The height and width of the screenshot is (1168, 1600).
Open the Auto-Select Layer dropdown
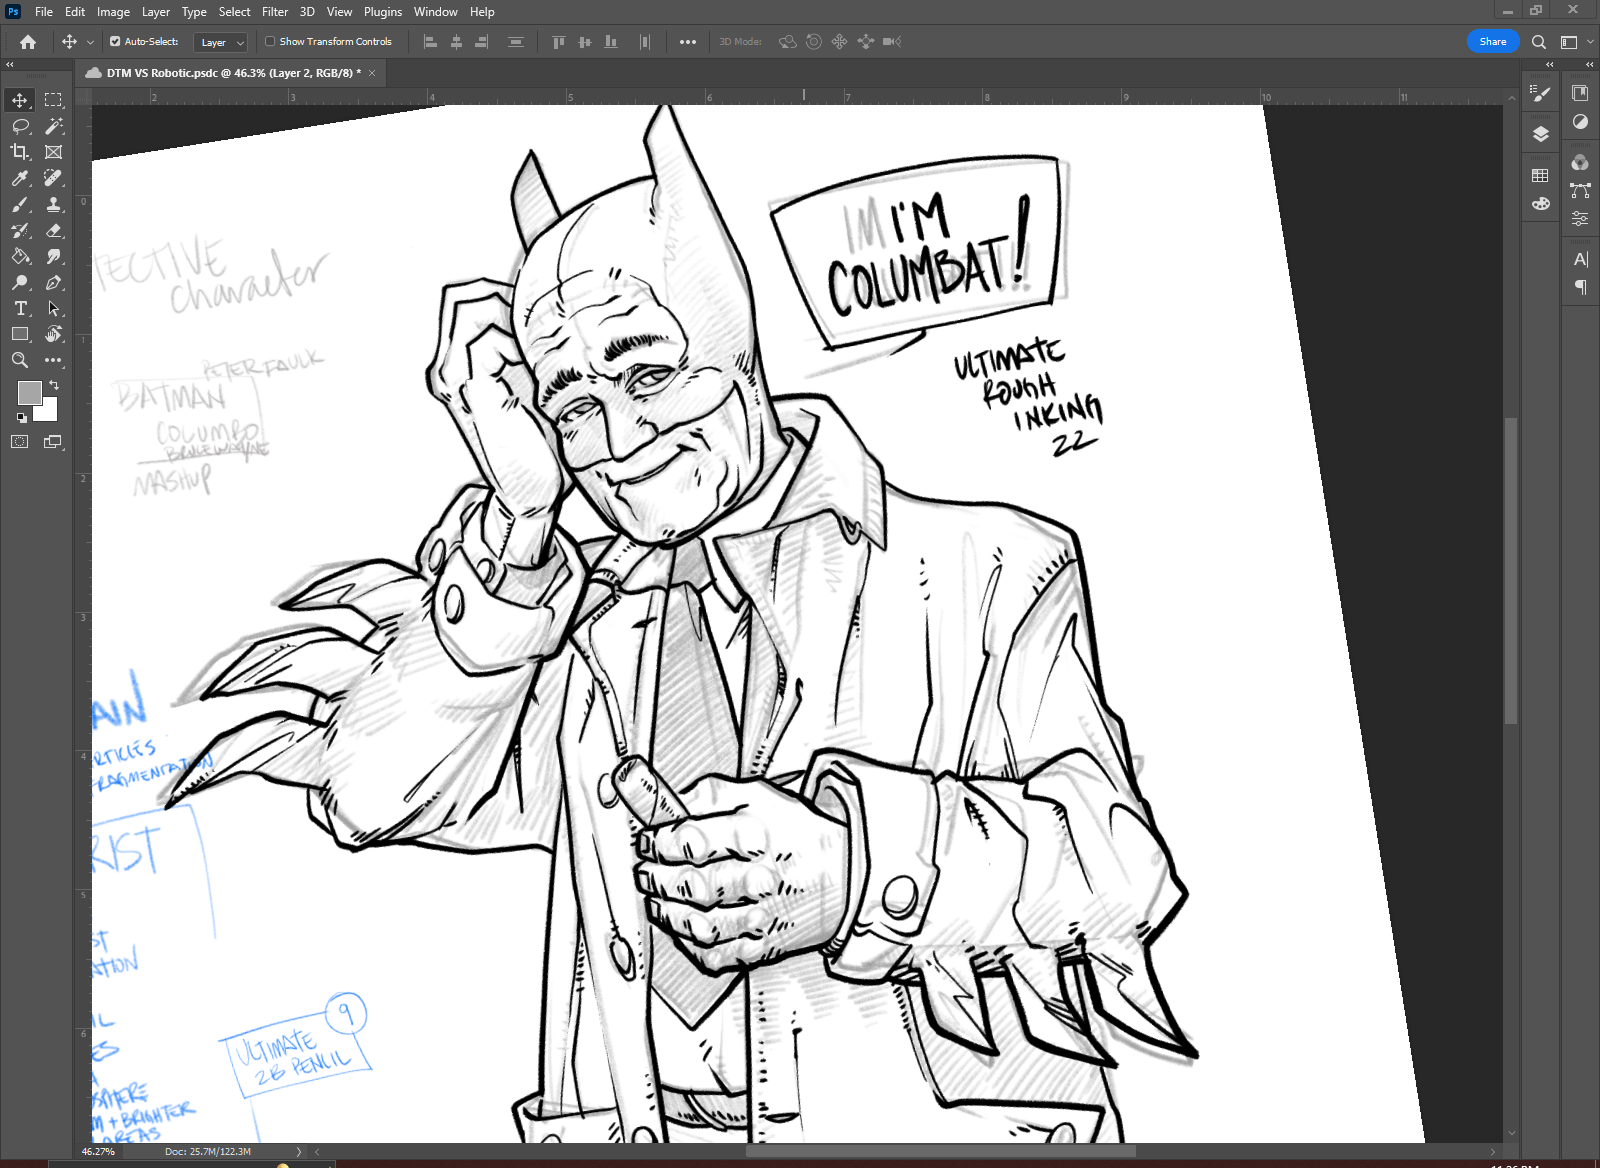[221, 42]
